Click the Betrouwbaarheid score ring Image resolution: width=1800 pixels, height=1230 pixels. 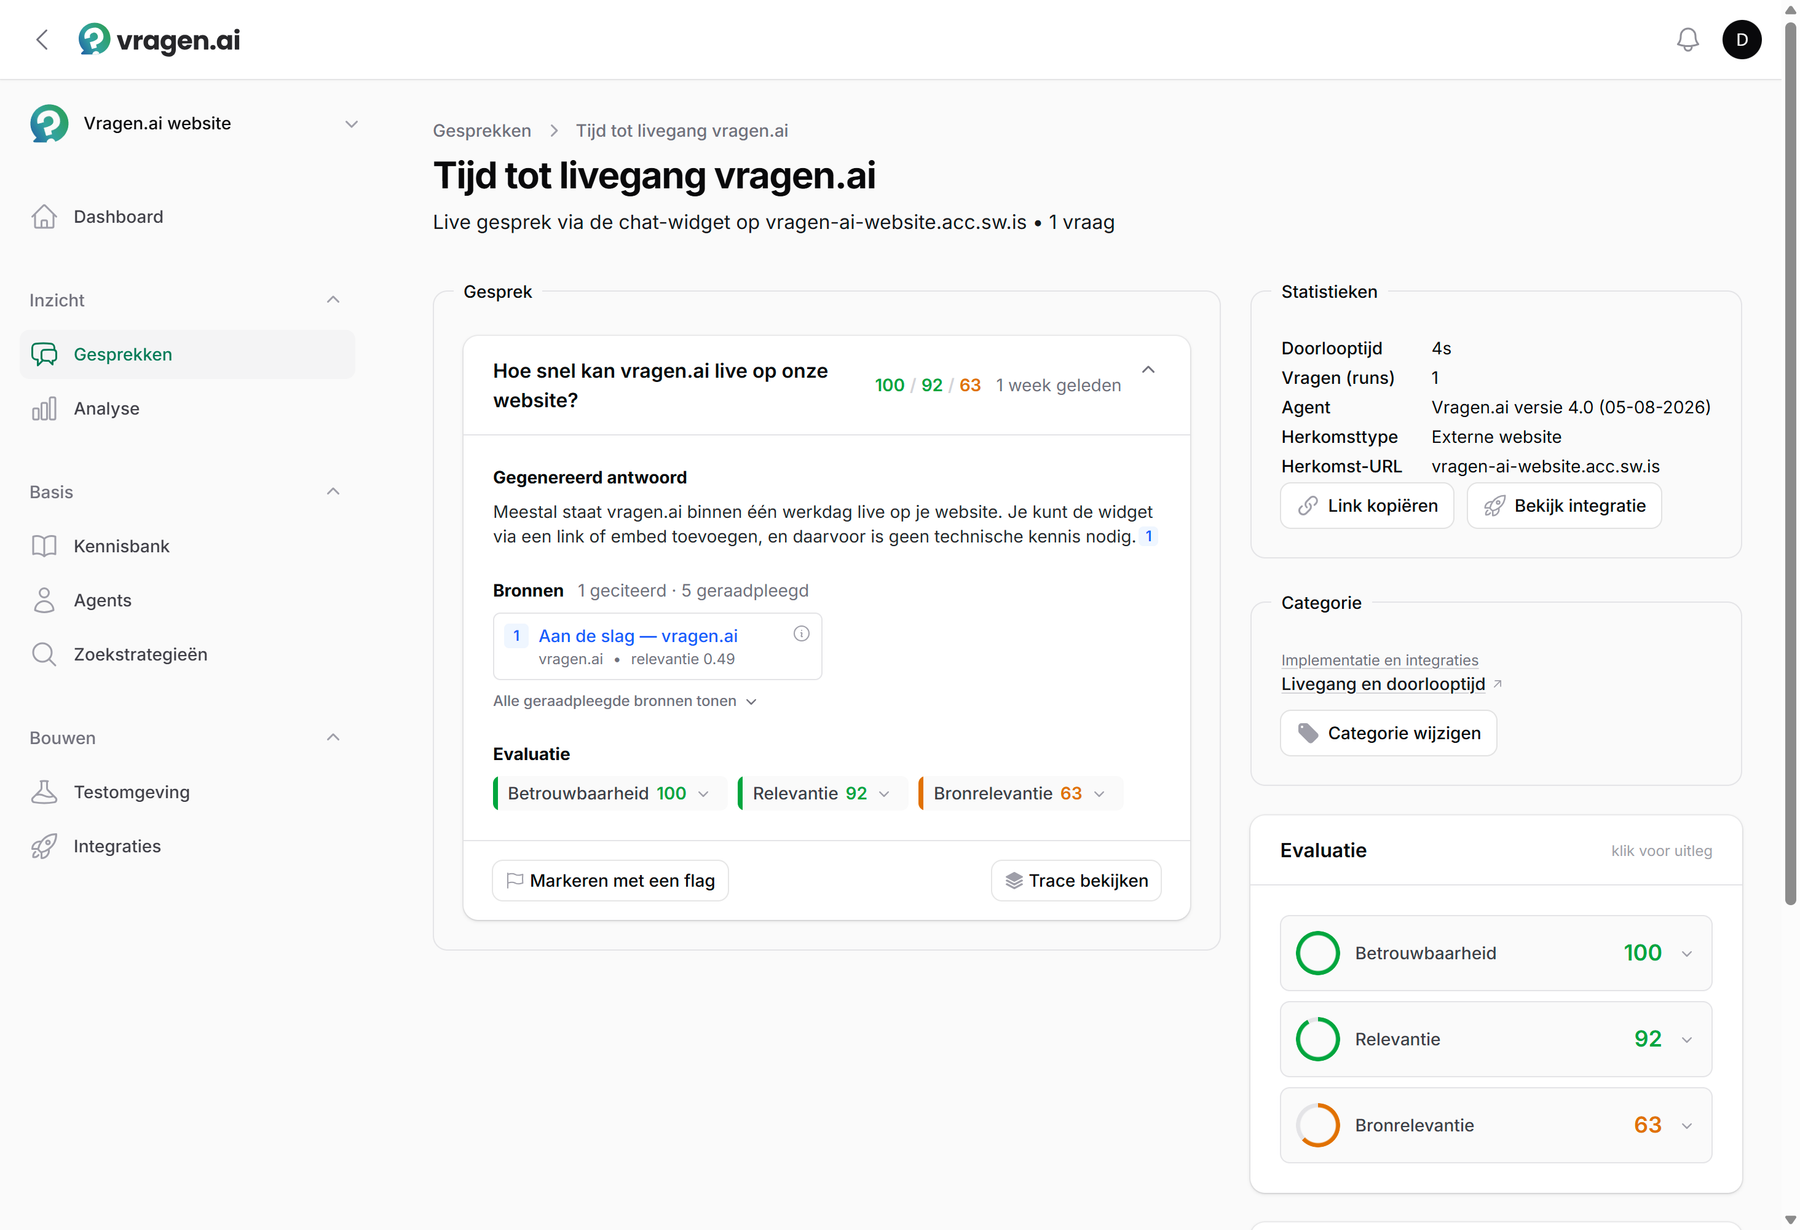tap(1317, 953)
